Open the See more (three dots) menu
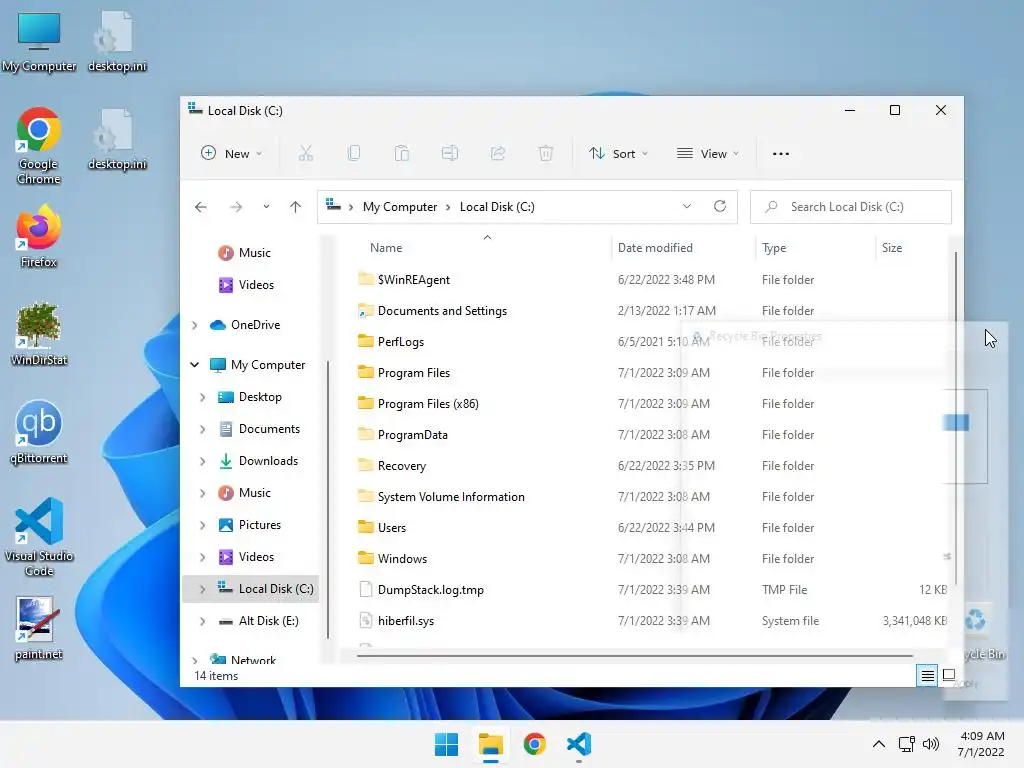1024x768 pixels. pos(781,154)
